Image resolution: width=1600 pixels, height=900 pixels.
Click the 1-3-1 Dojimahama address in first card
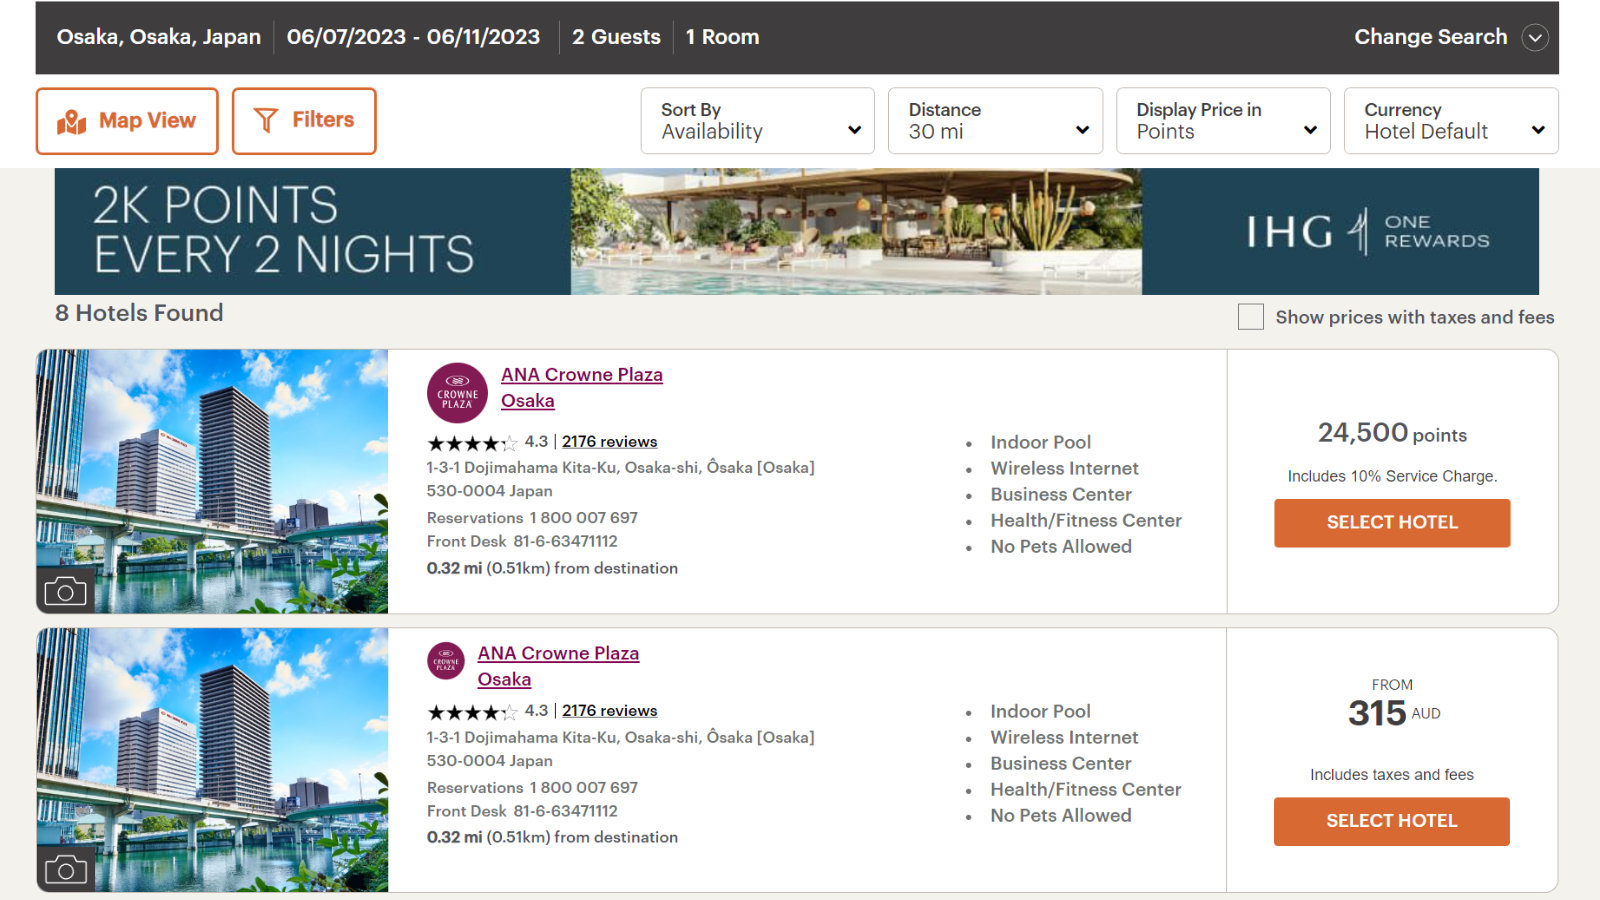coord(620,479)
